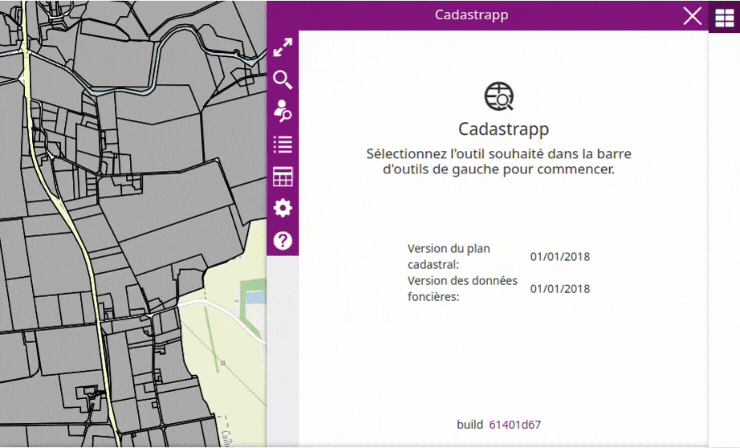Screen dimensions: 740x448
Task: Open the help question mark icon
Action: (283, 240)
